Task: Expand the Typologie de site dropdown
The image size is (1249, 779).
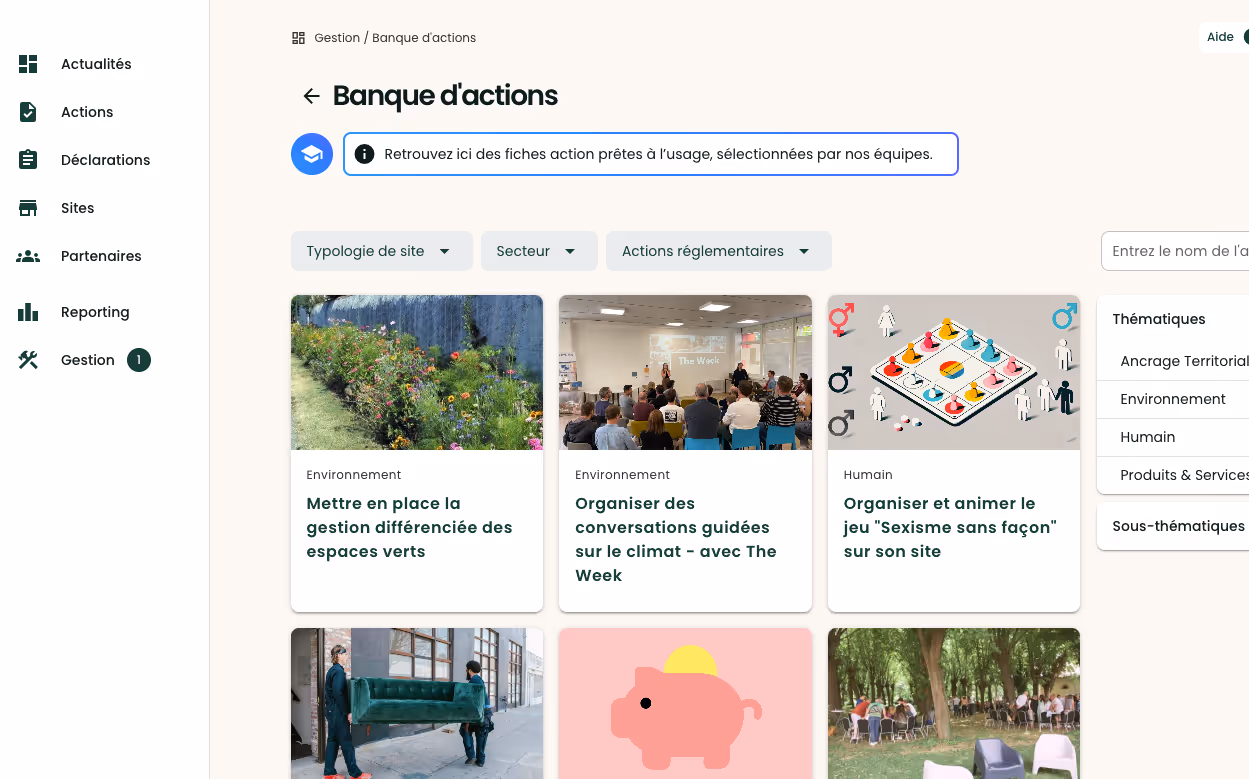Action: coord(382,251)
